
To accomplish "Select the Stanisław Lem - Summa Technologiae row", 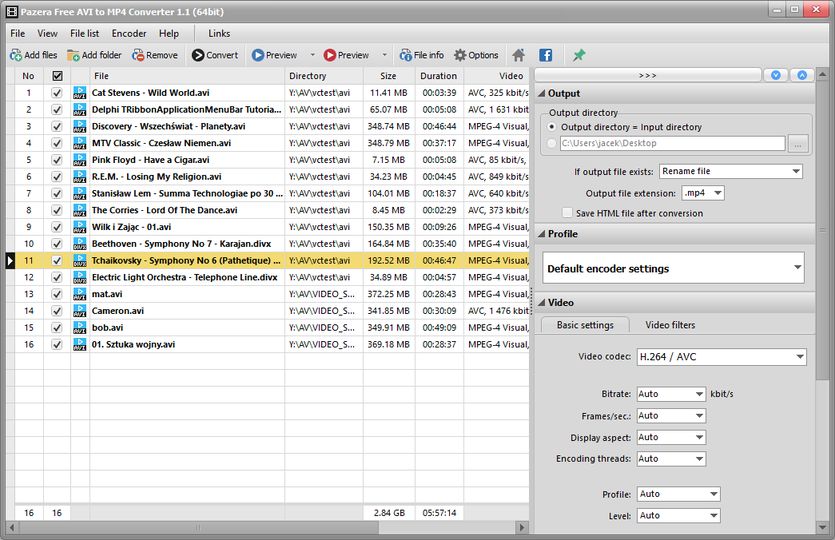I will (x=272, y=194).
